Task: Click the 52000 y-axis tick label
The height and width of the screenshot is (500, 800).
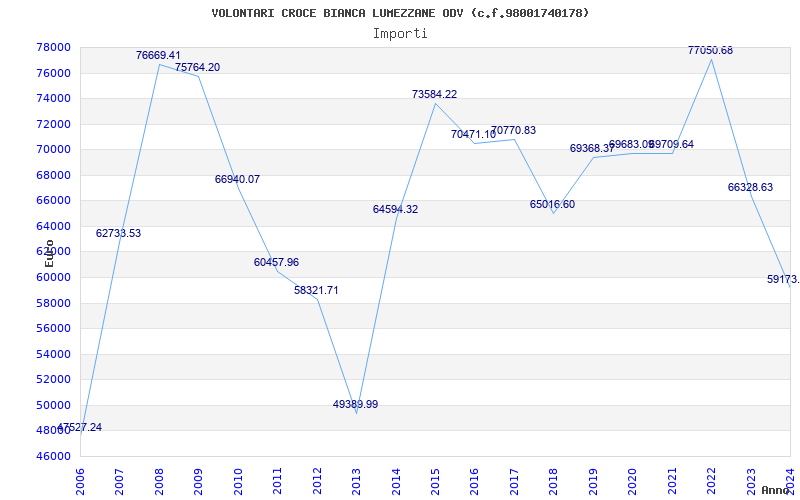Action: pos(53,380)
